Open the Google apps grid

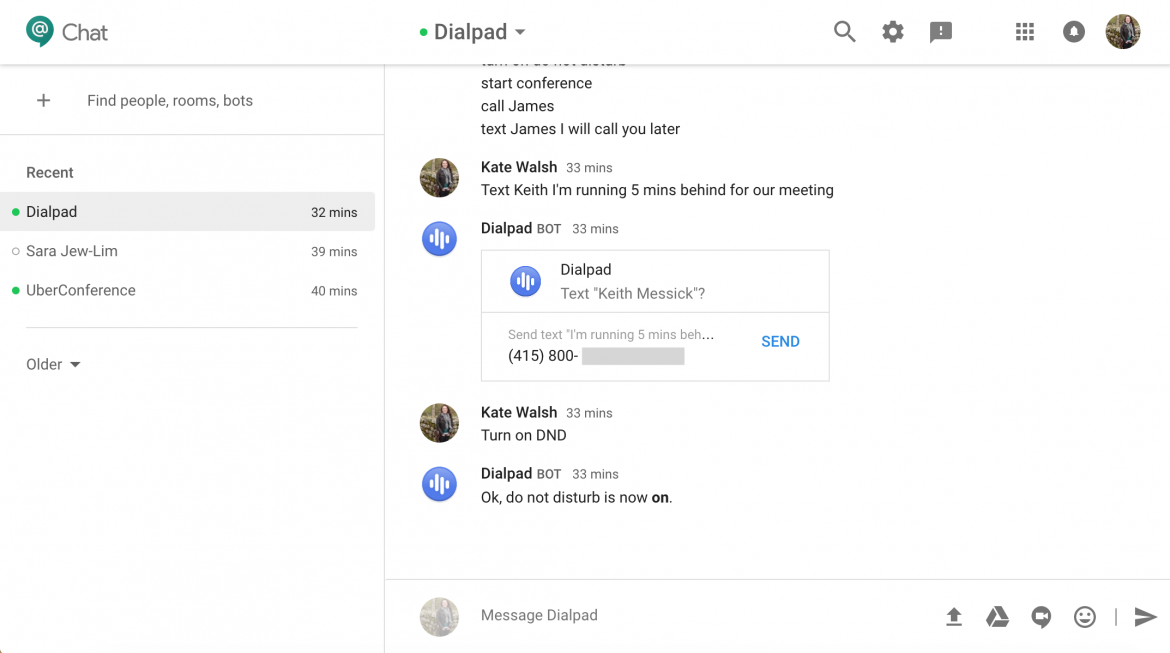[1024, 31]
